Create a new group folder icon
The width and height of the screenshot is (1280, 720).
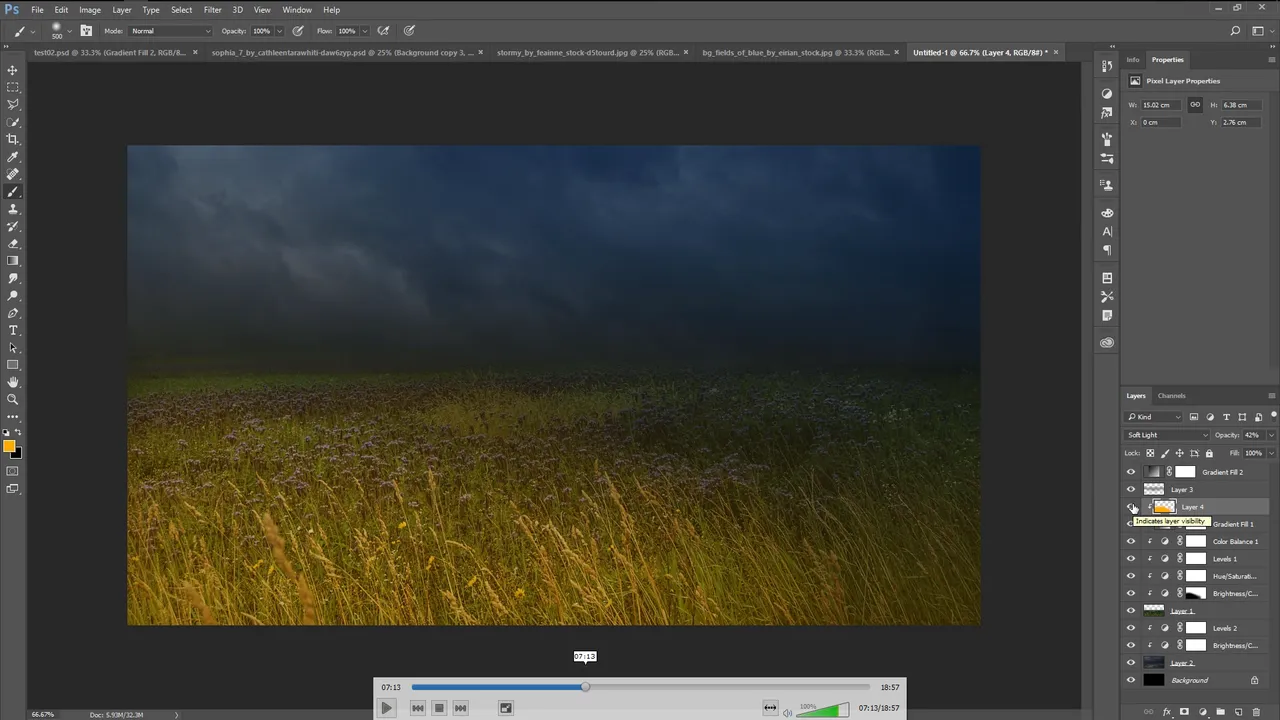[x=1221, y=712]
